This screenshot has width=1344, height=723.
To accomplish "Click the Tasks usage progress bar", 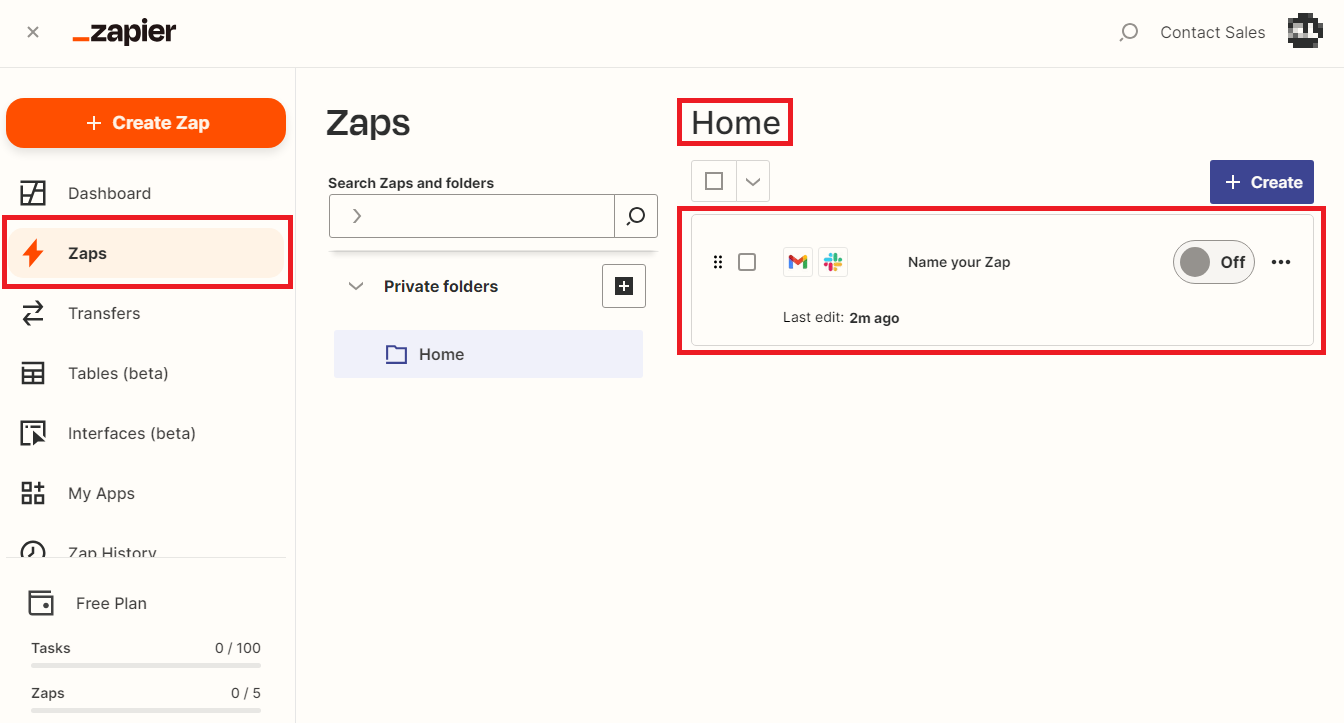I will click(146, 665).
